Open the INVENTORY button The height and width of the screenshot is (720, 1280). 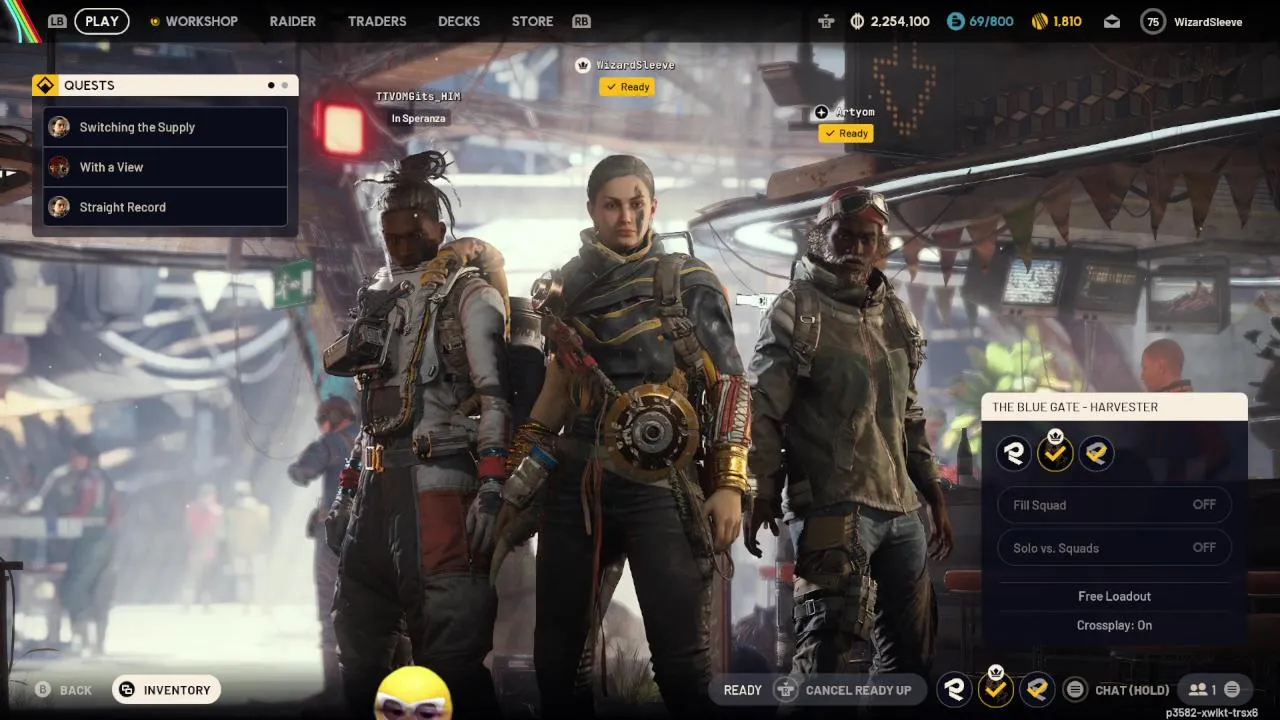pyautogui.click(x=166, y=690)
